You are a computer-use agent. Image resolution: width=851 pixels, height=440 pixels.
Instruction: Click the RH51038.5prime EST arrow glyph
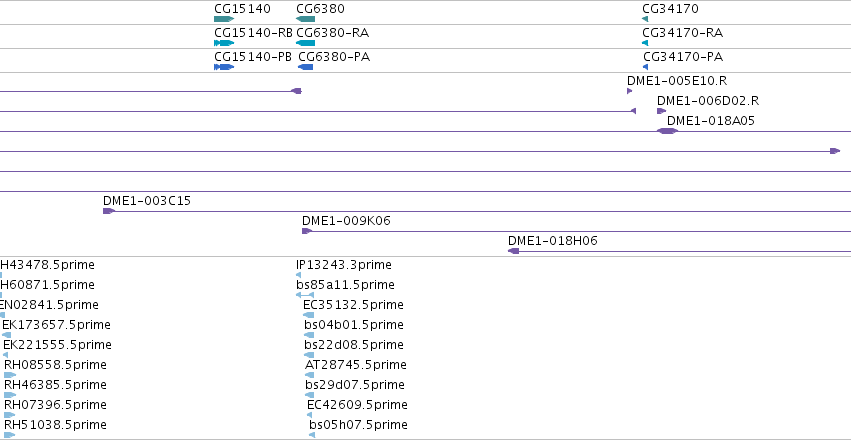pos(9,435)
